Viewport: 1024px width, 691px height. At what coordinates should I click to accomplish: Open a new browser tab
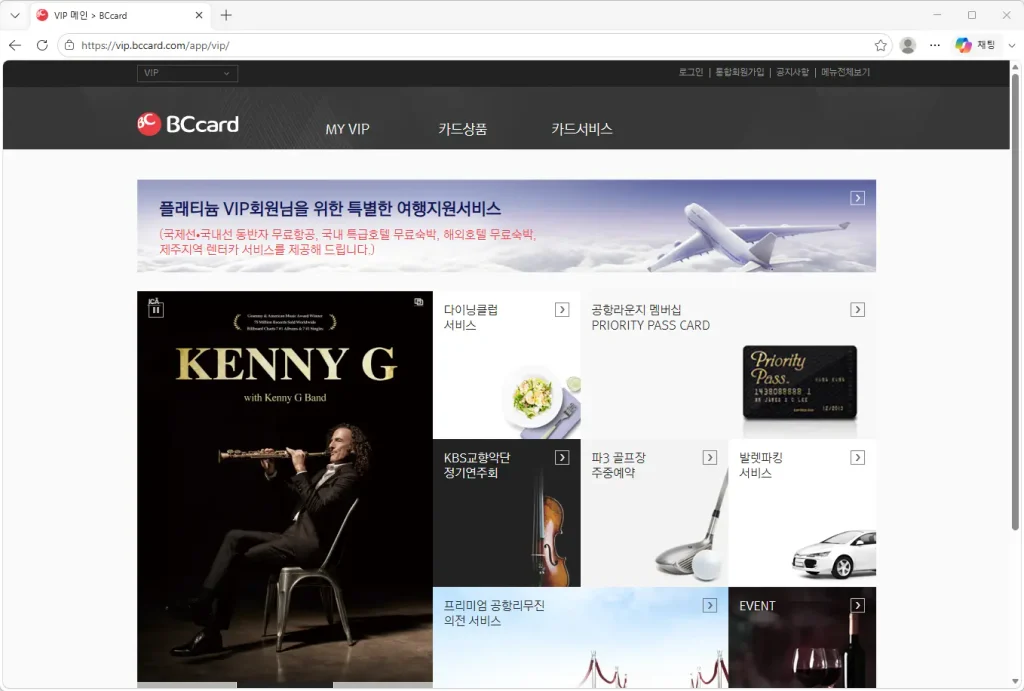tap(226, 15)
